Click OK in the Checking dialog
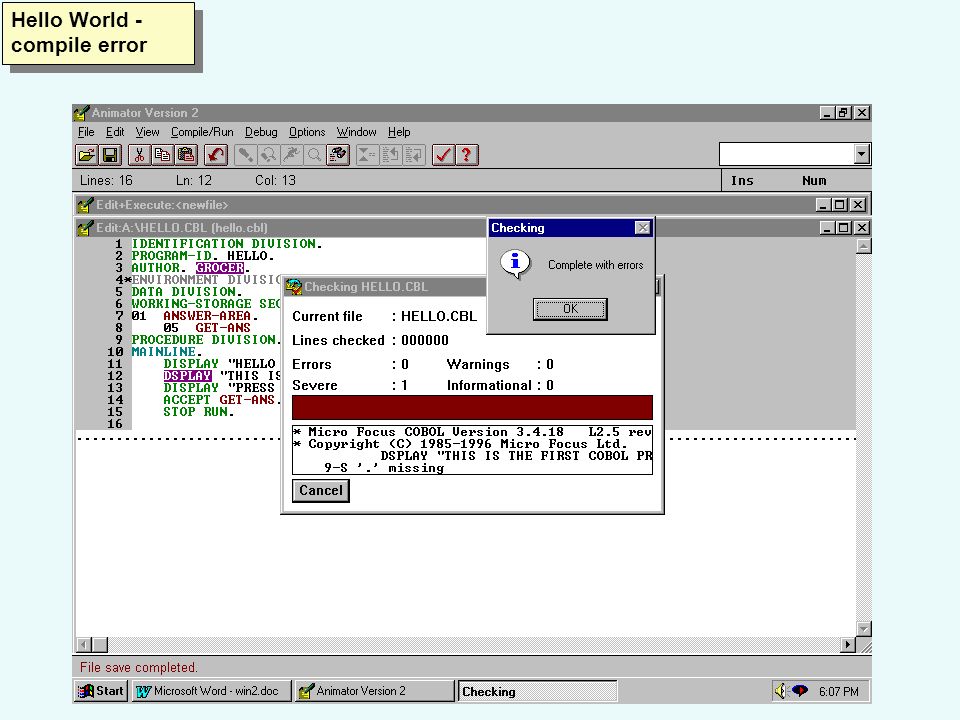 tap(570, 309)
